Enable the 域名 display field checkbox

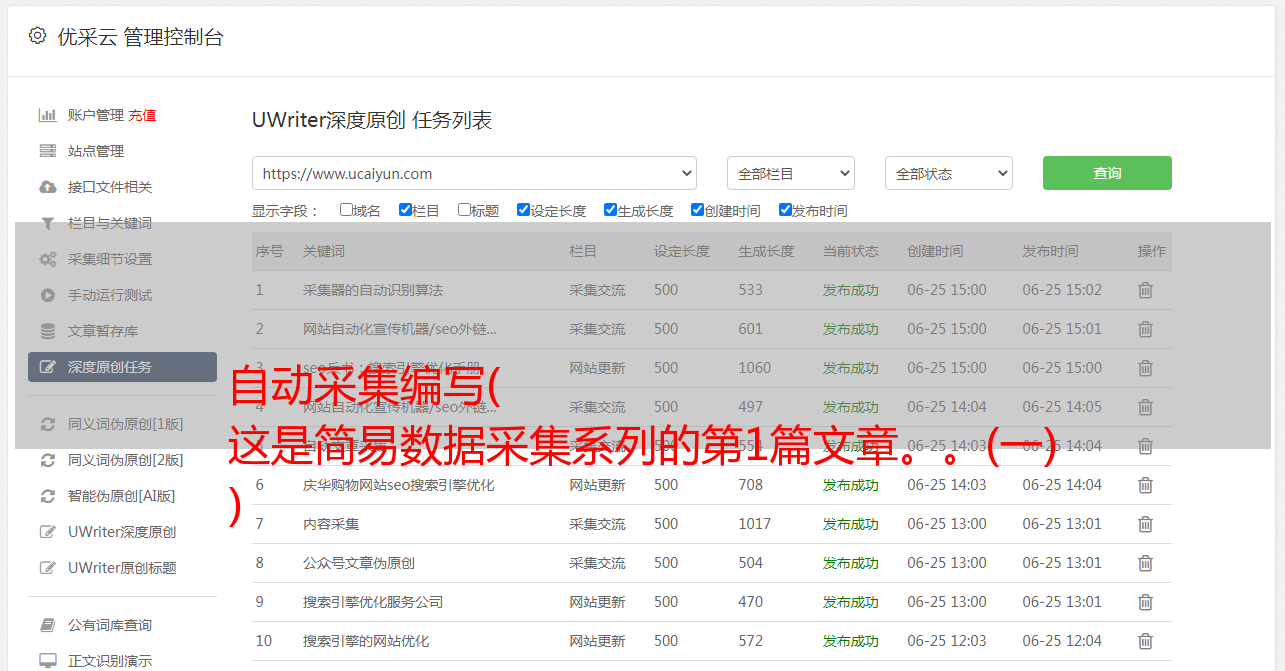tap(346, 210)
